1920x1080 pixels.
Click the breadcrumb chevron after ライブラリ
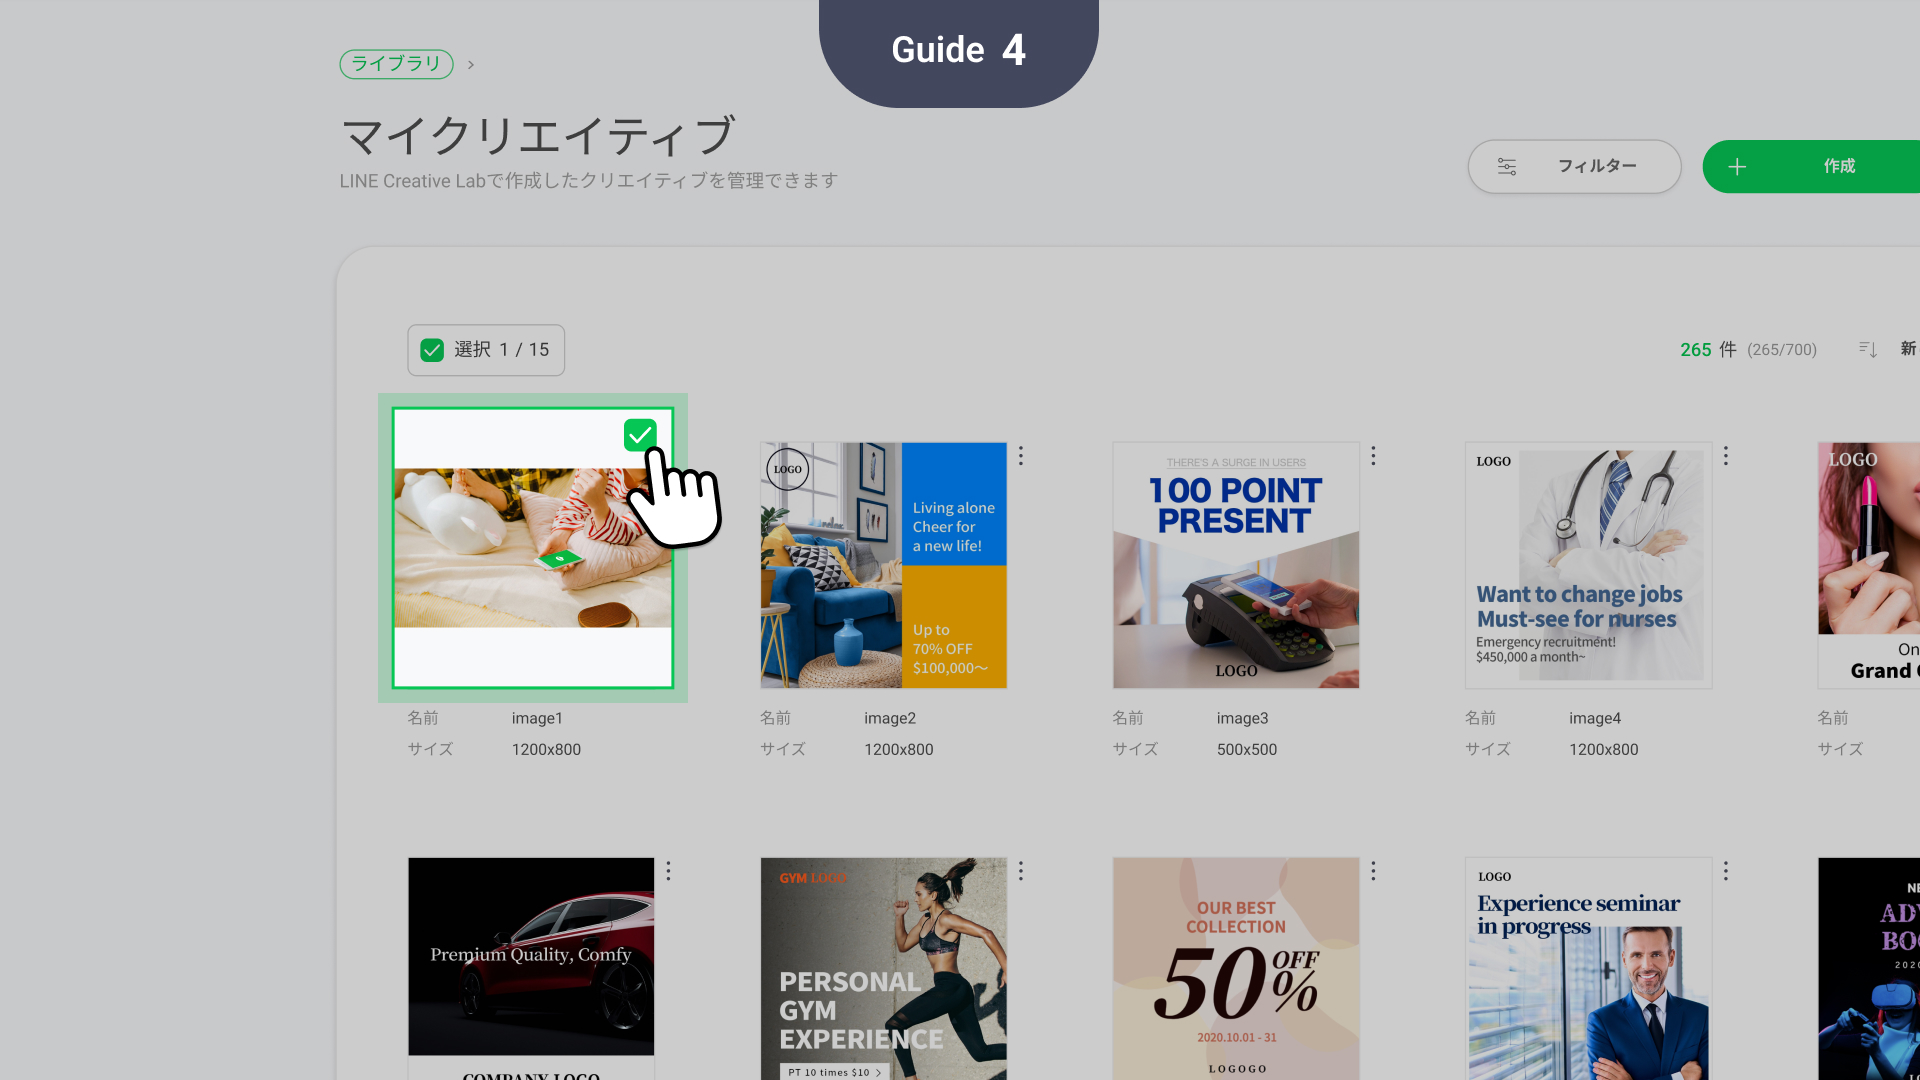click(x=471, y=65)
